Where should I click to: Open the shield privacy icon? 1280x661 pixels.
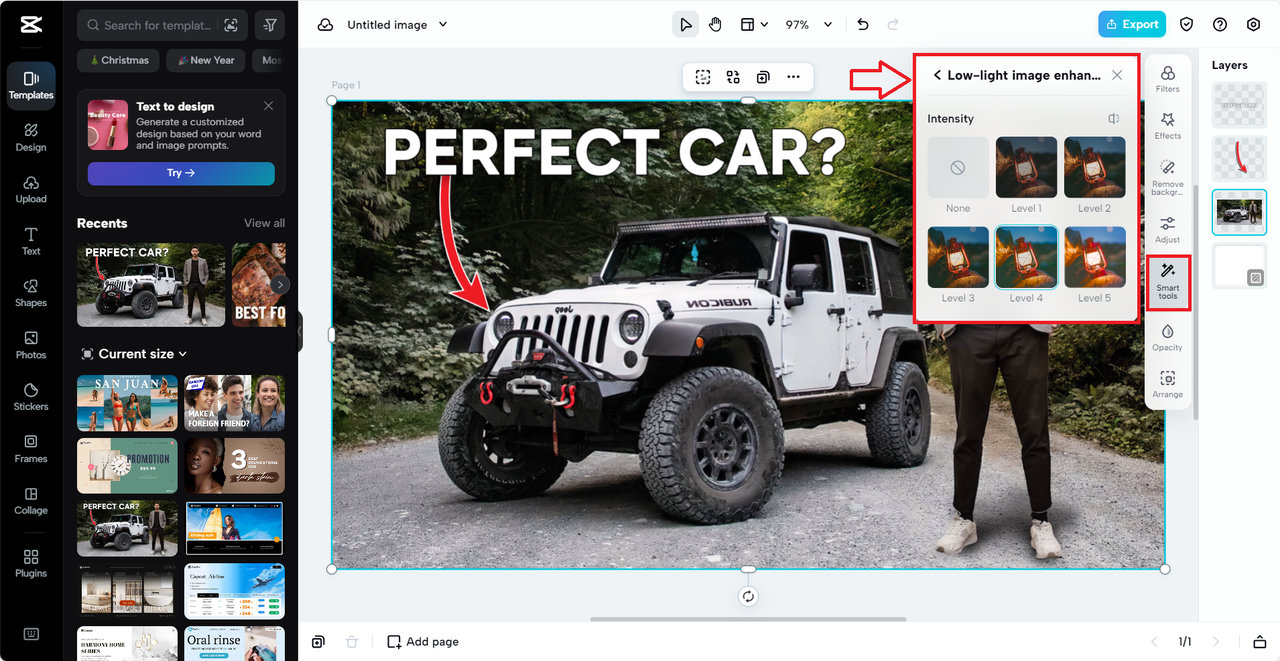(1186, 25)
